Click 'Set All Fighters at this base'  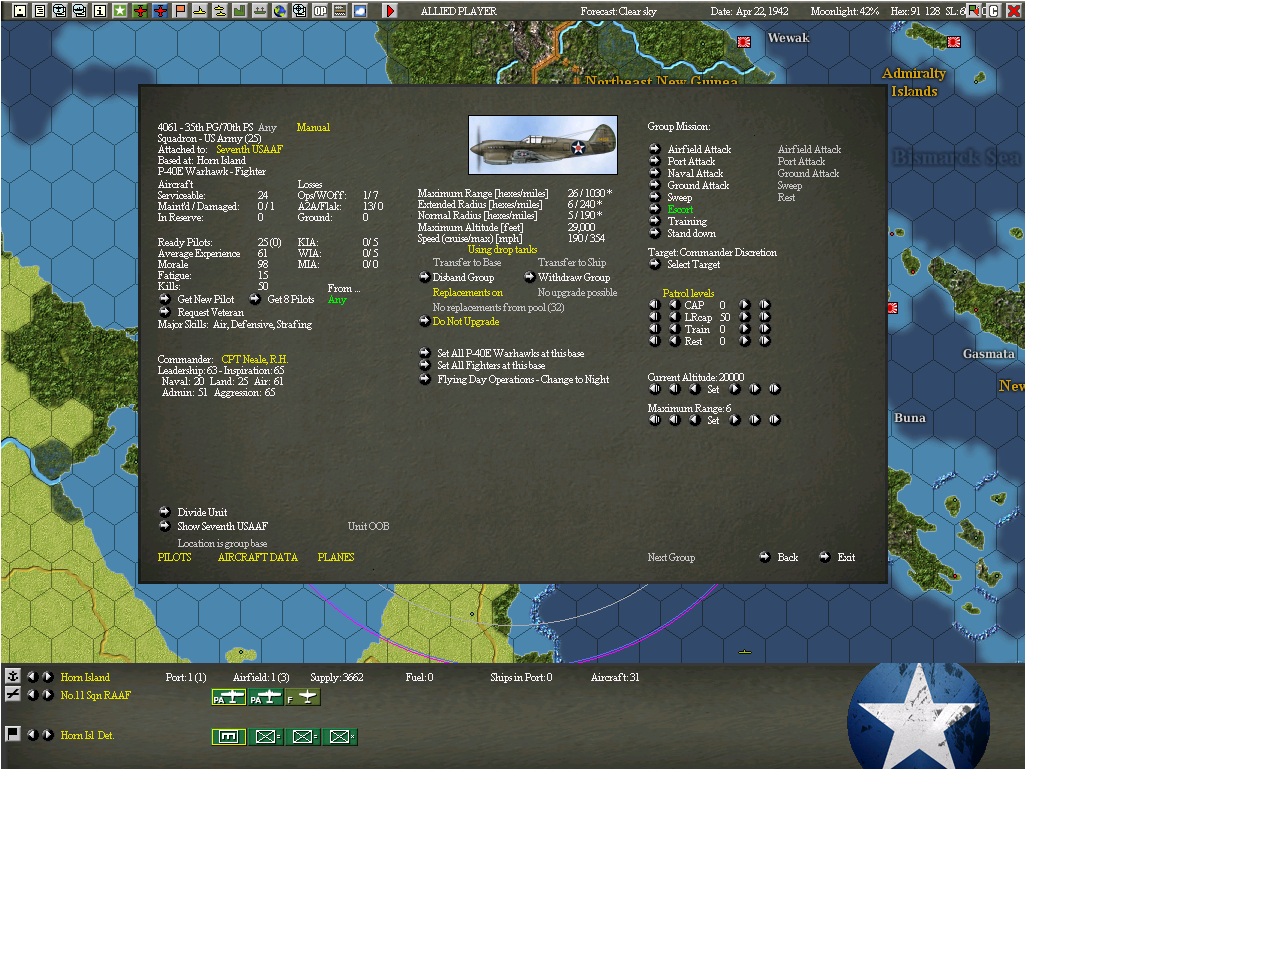pyautogui.click(x=424, y=365)
